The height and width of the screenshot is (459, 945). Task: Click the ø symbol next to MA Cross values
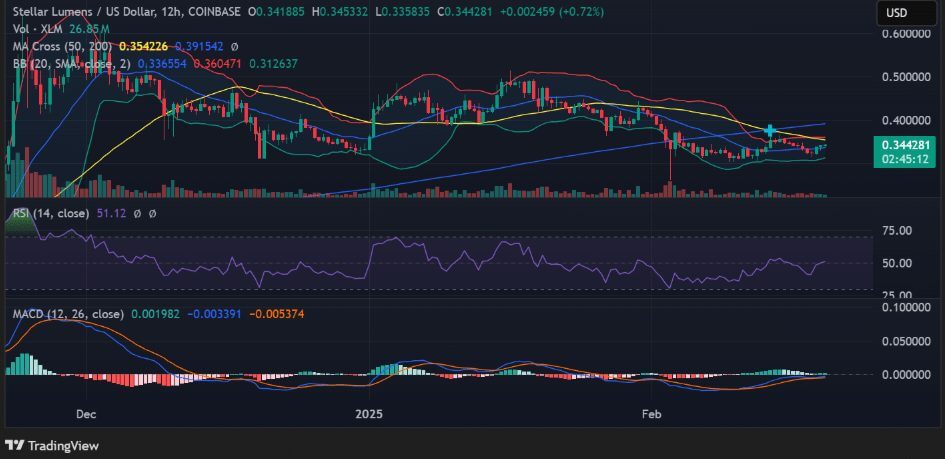(x=234, y=46)
